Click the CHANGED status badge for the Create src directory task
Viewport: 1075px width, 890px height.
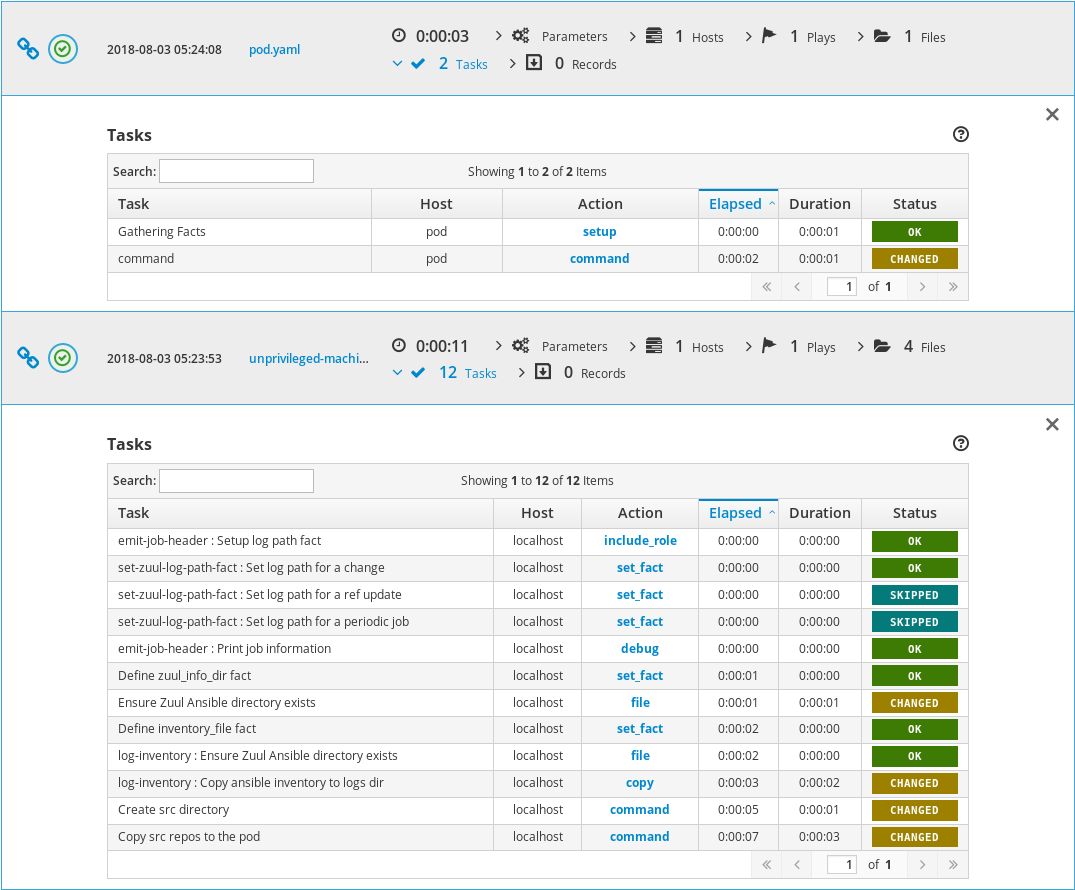914,810
